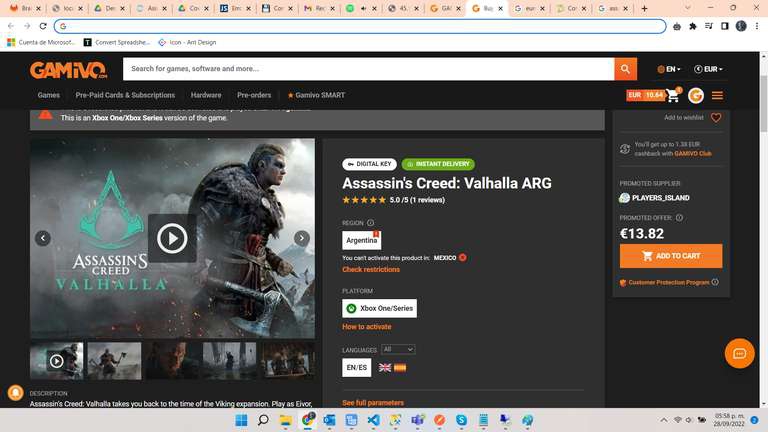Open Chrome three-dot menu
Viewport: 768px width, 432px height.
coord(757,26)
